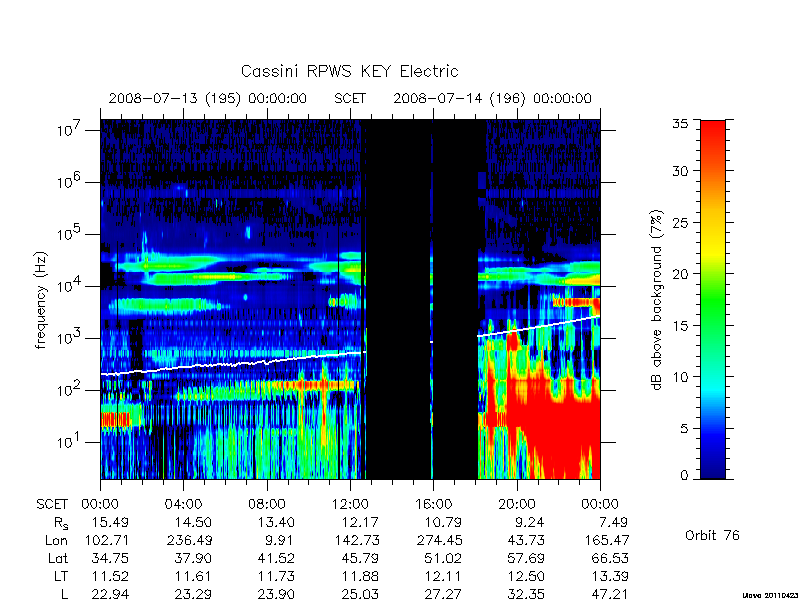This screenshot has height=600, width=800.
Task: Click the colorbar tick label '0'
Action: click(684, 475)
